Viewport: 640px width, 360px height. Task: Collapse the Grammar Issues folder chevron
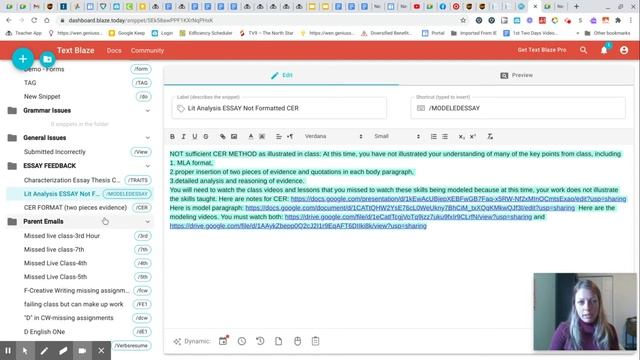[x=148, y=111]
